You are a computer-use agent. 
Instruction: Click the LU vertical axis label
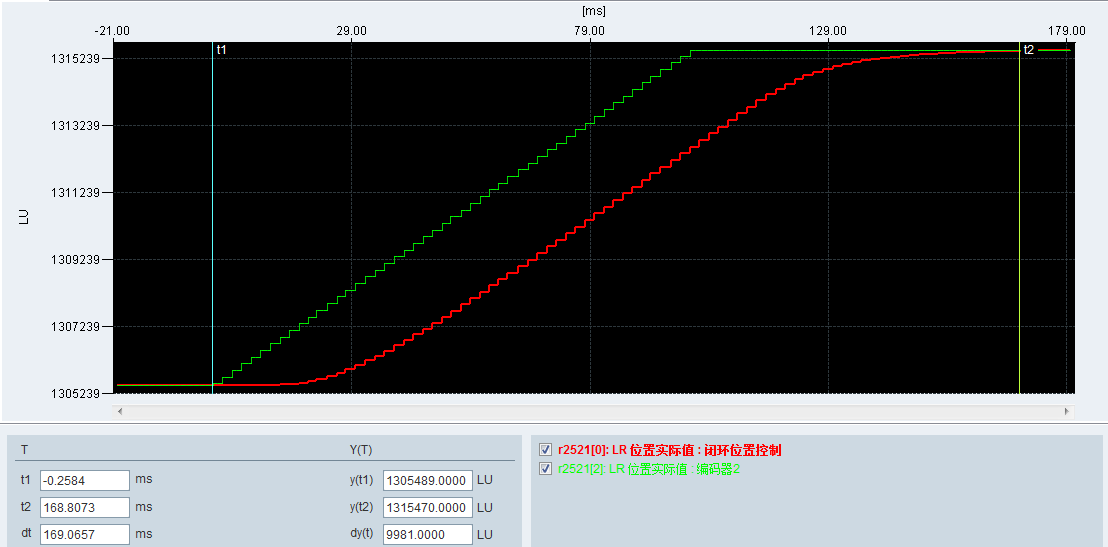pyautogui.click(x=23, y=218)
